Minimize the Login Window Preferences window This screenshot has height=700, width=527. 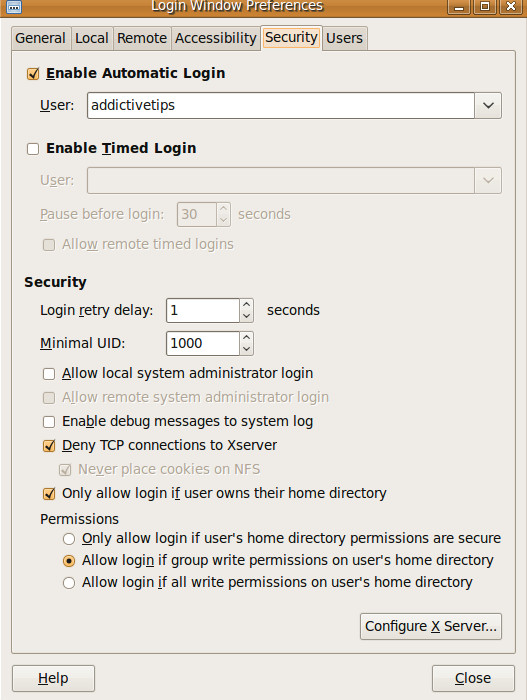(459, 6)
